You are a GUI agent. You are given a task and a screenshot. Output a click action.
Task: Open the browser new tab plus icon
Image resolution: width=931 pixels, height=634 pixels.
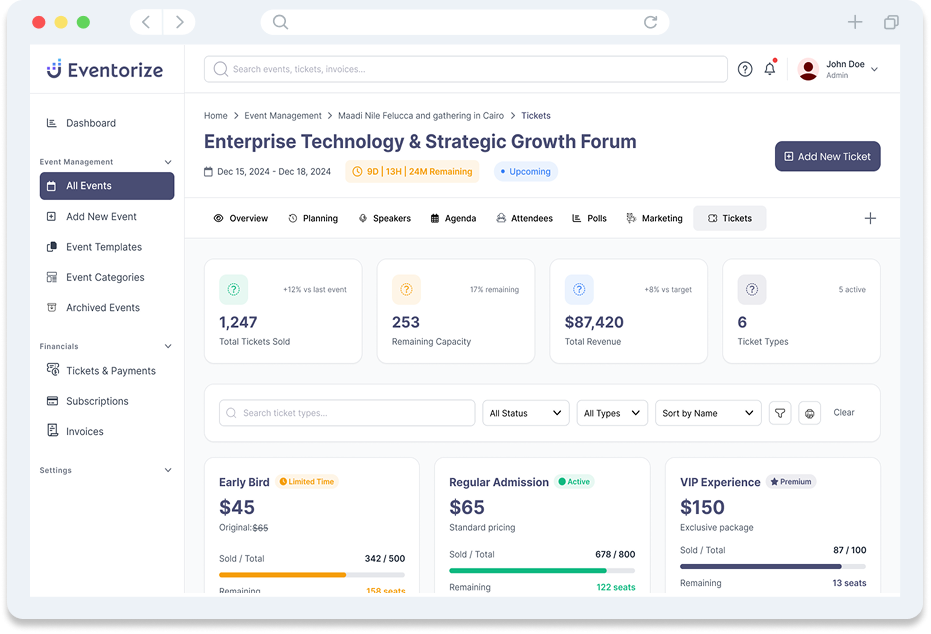tap(855, 22)
